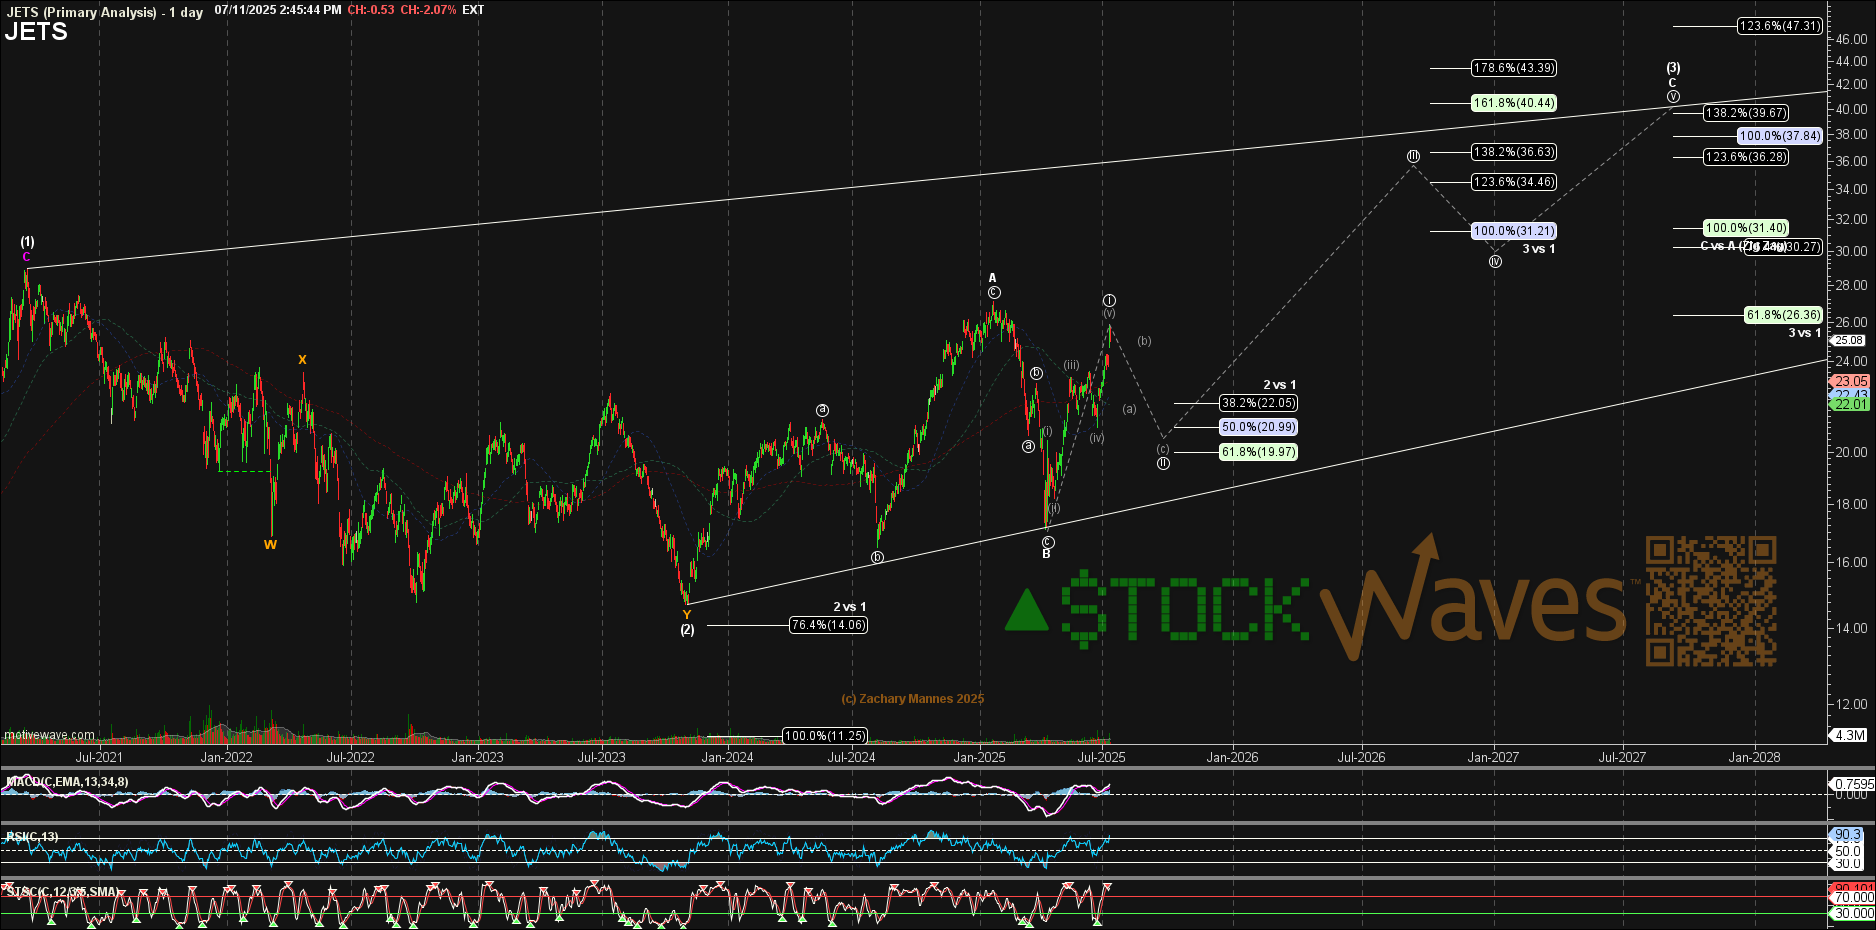Click the green 100.0%(31.40) level label
1876x930 pixels.
(x=1746, y=228)
